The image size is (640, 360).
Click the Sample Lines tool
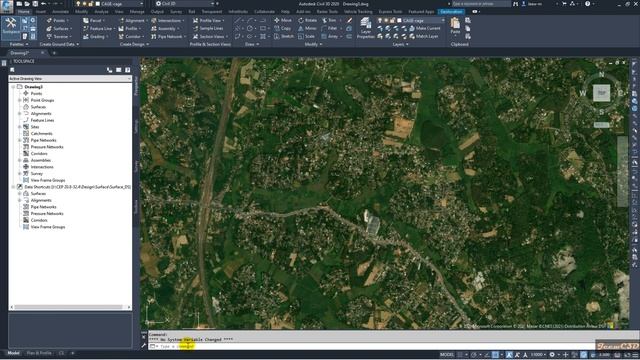[208, 29]
